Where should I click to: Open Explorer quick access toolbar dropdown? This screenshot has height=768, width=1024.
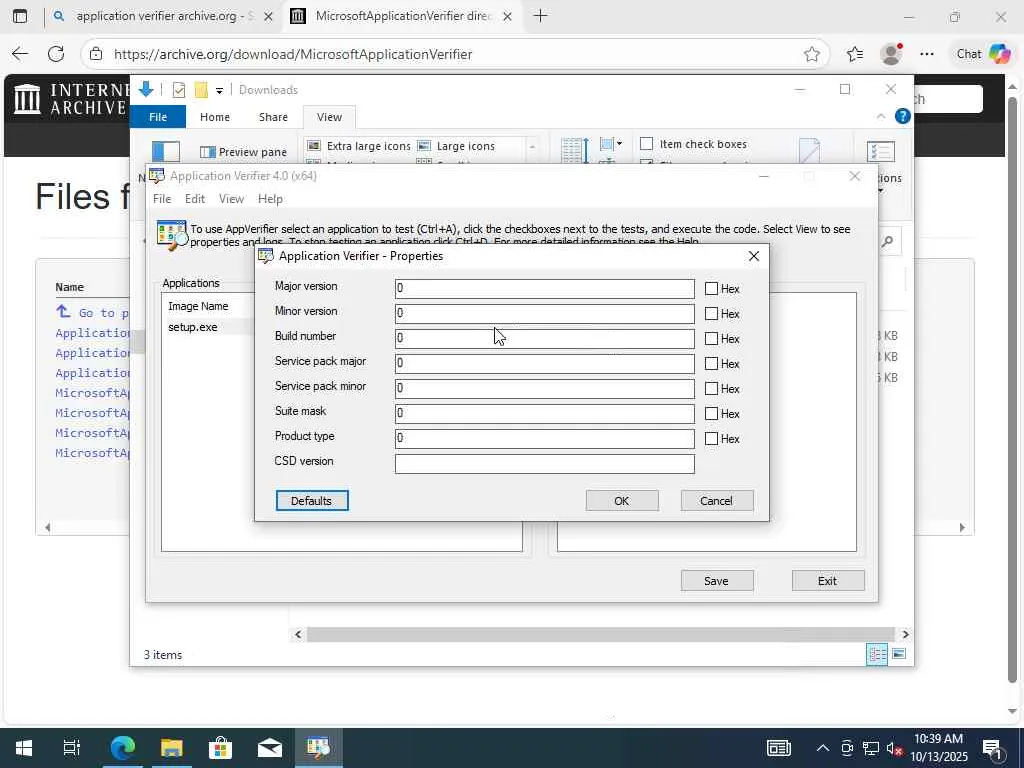coord(219,90)
